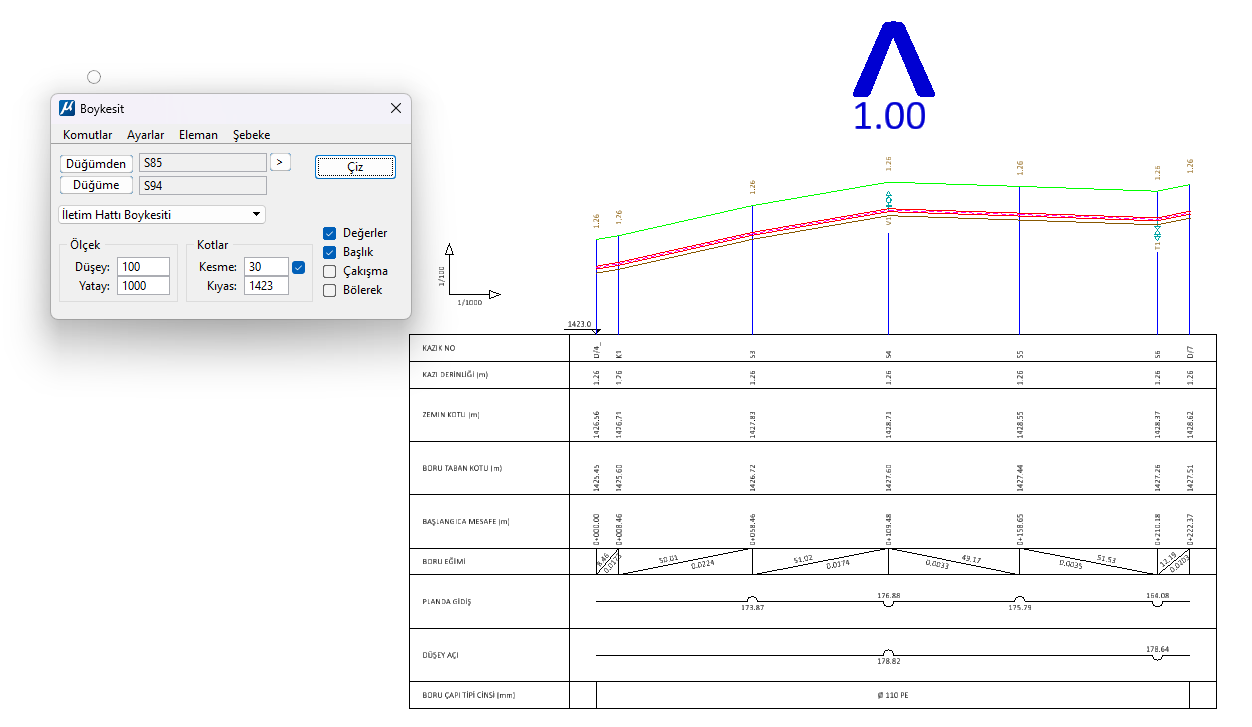This screenshot has height=727, width=1252.
Task: Click the Çiz button
Action: pyautogui.click(x=355, y=167)
